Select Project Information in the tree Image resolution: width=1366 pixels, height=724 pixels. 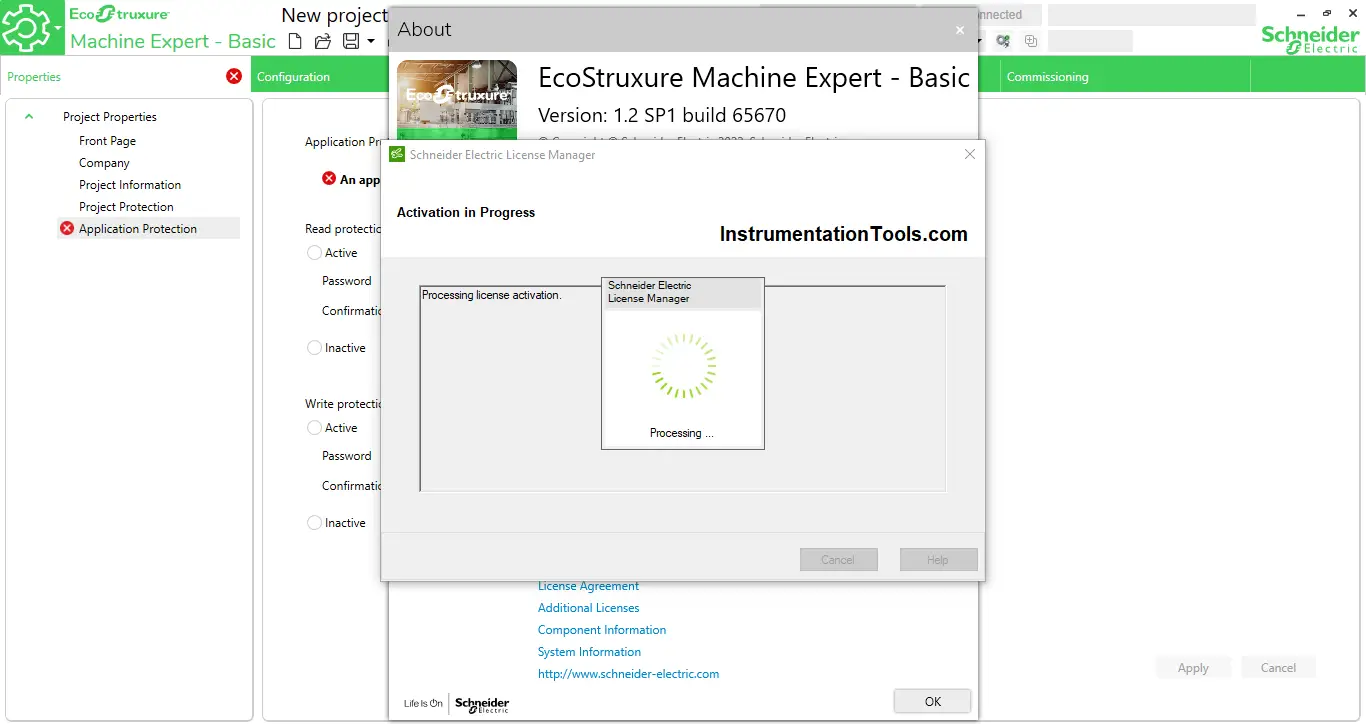point(130,185)
